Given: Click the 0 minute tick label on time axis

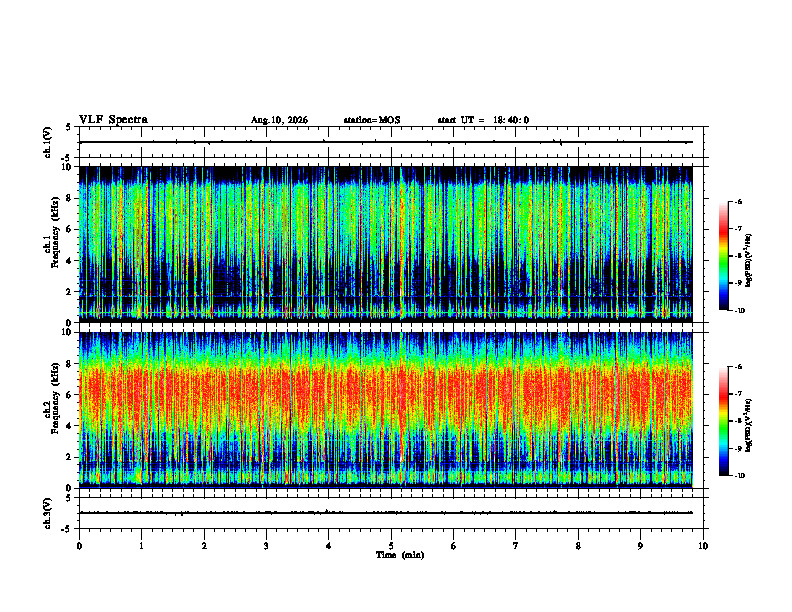Looking at the screenshot, I should [79, 546].
